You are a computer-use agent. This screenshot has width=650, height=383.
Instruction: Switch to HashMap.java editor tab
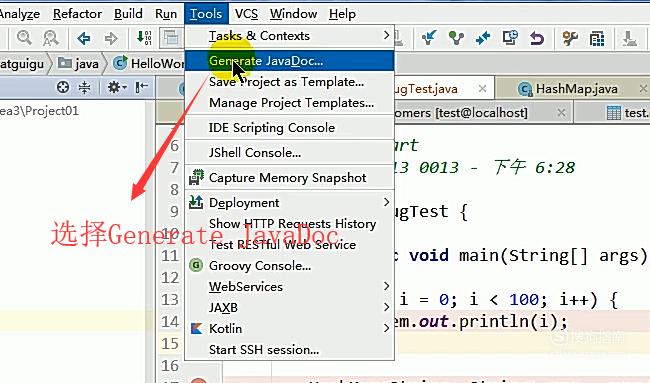click(576, 88)
